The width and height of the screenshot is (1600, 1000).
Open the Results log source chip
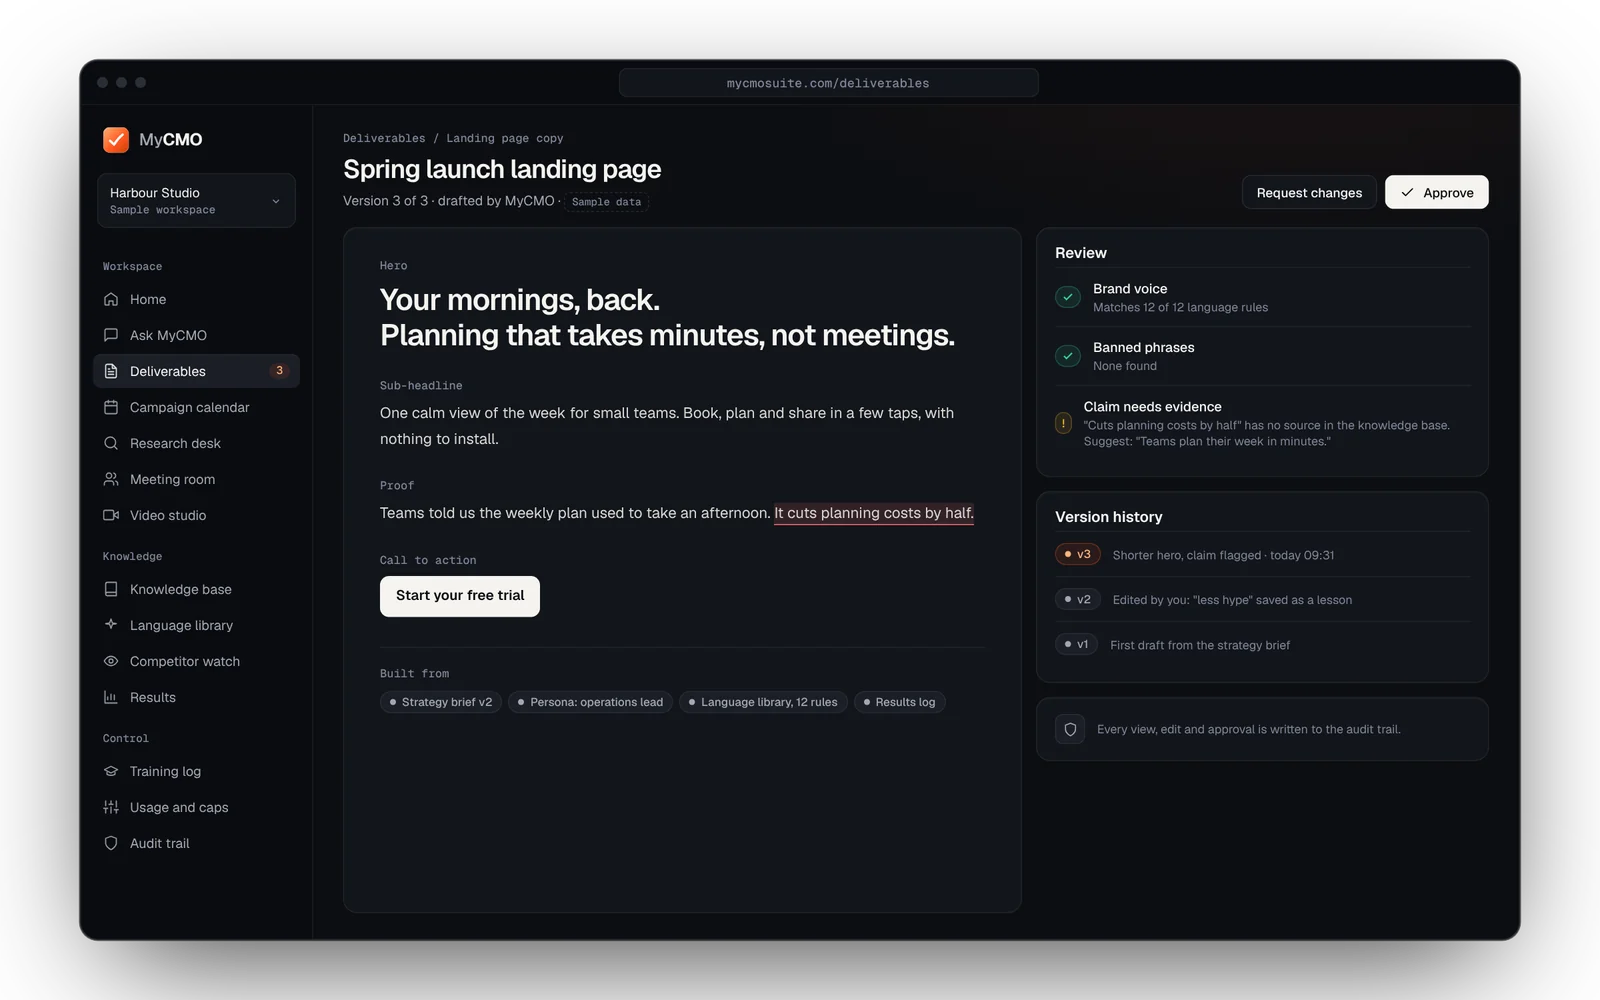(x=900, y=702)
